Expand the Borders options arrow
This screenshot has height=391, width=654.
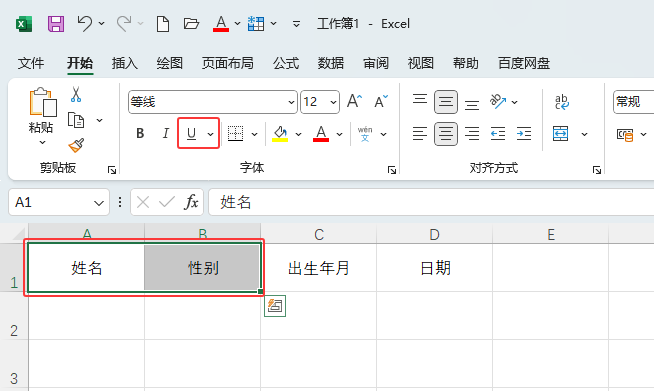254,134
